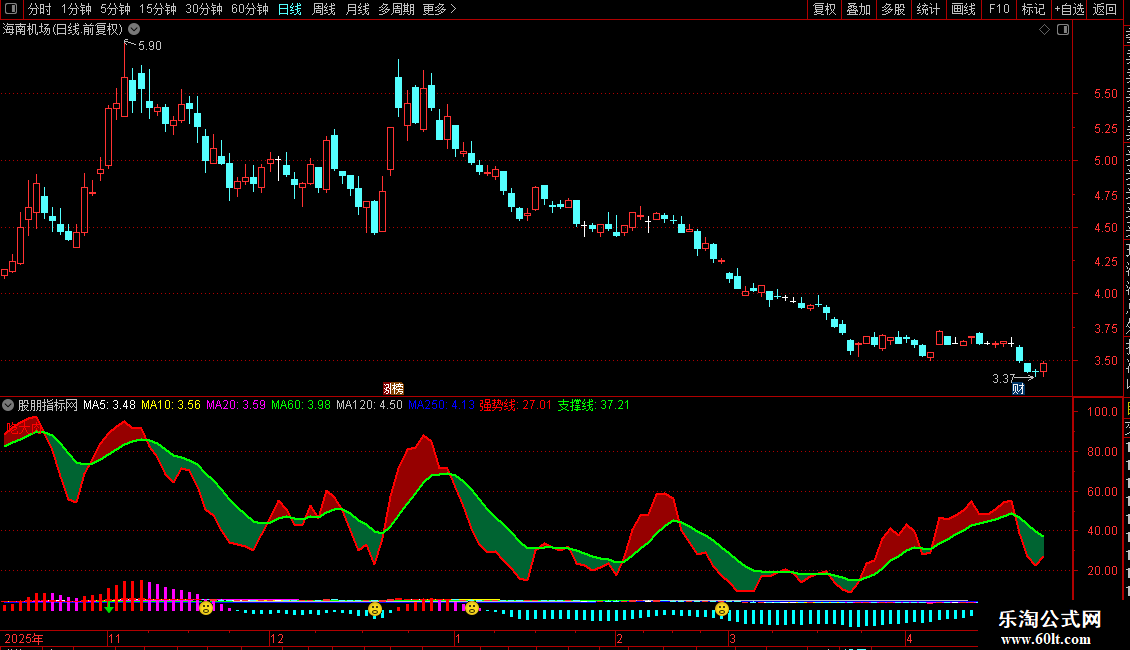This screenshot has height=650, width=1130.
Task: Click the third sad-face signal icon near month 1
Action: tap(471, 608)
